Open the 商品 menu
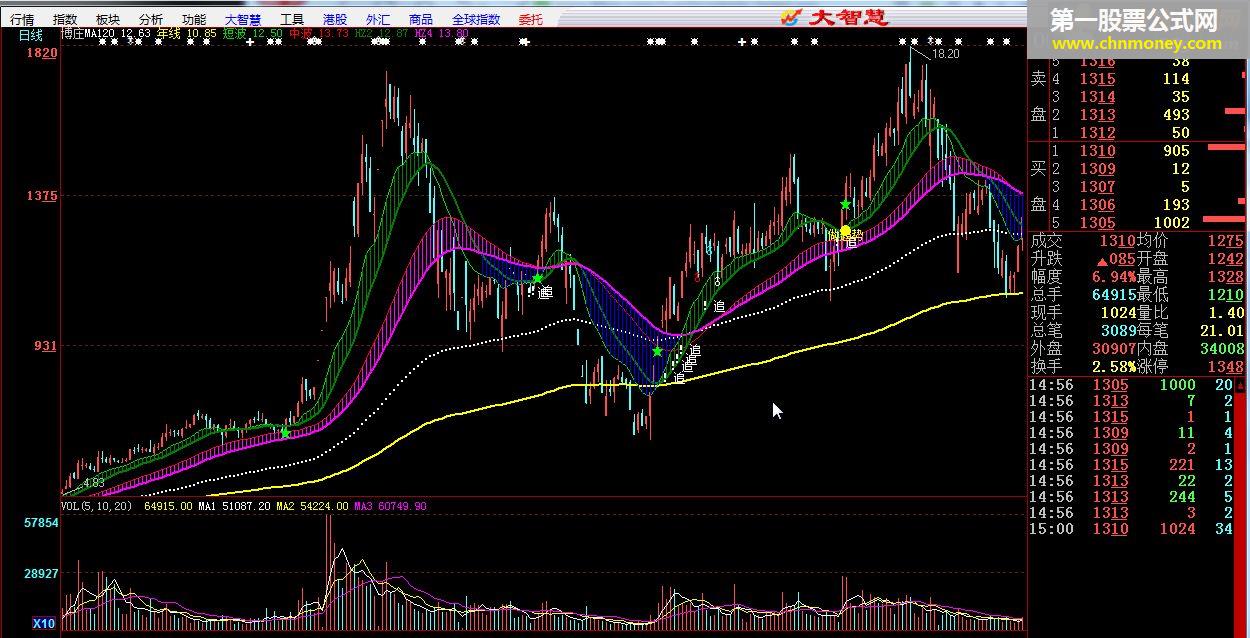The height and width of the screenshot is (638, 1250). [x=421, y=19]
